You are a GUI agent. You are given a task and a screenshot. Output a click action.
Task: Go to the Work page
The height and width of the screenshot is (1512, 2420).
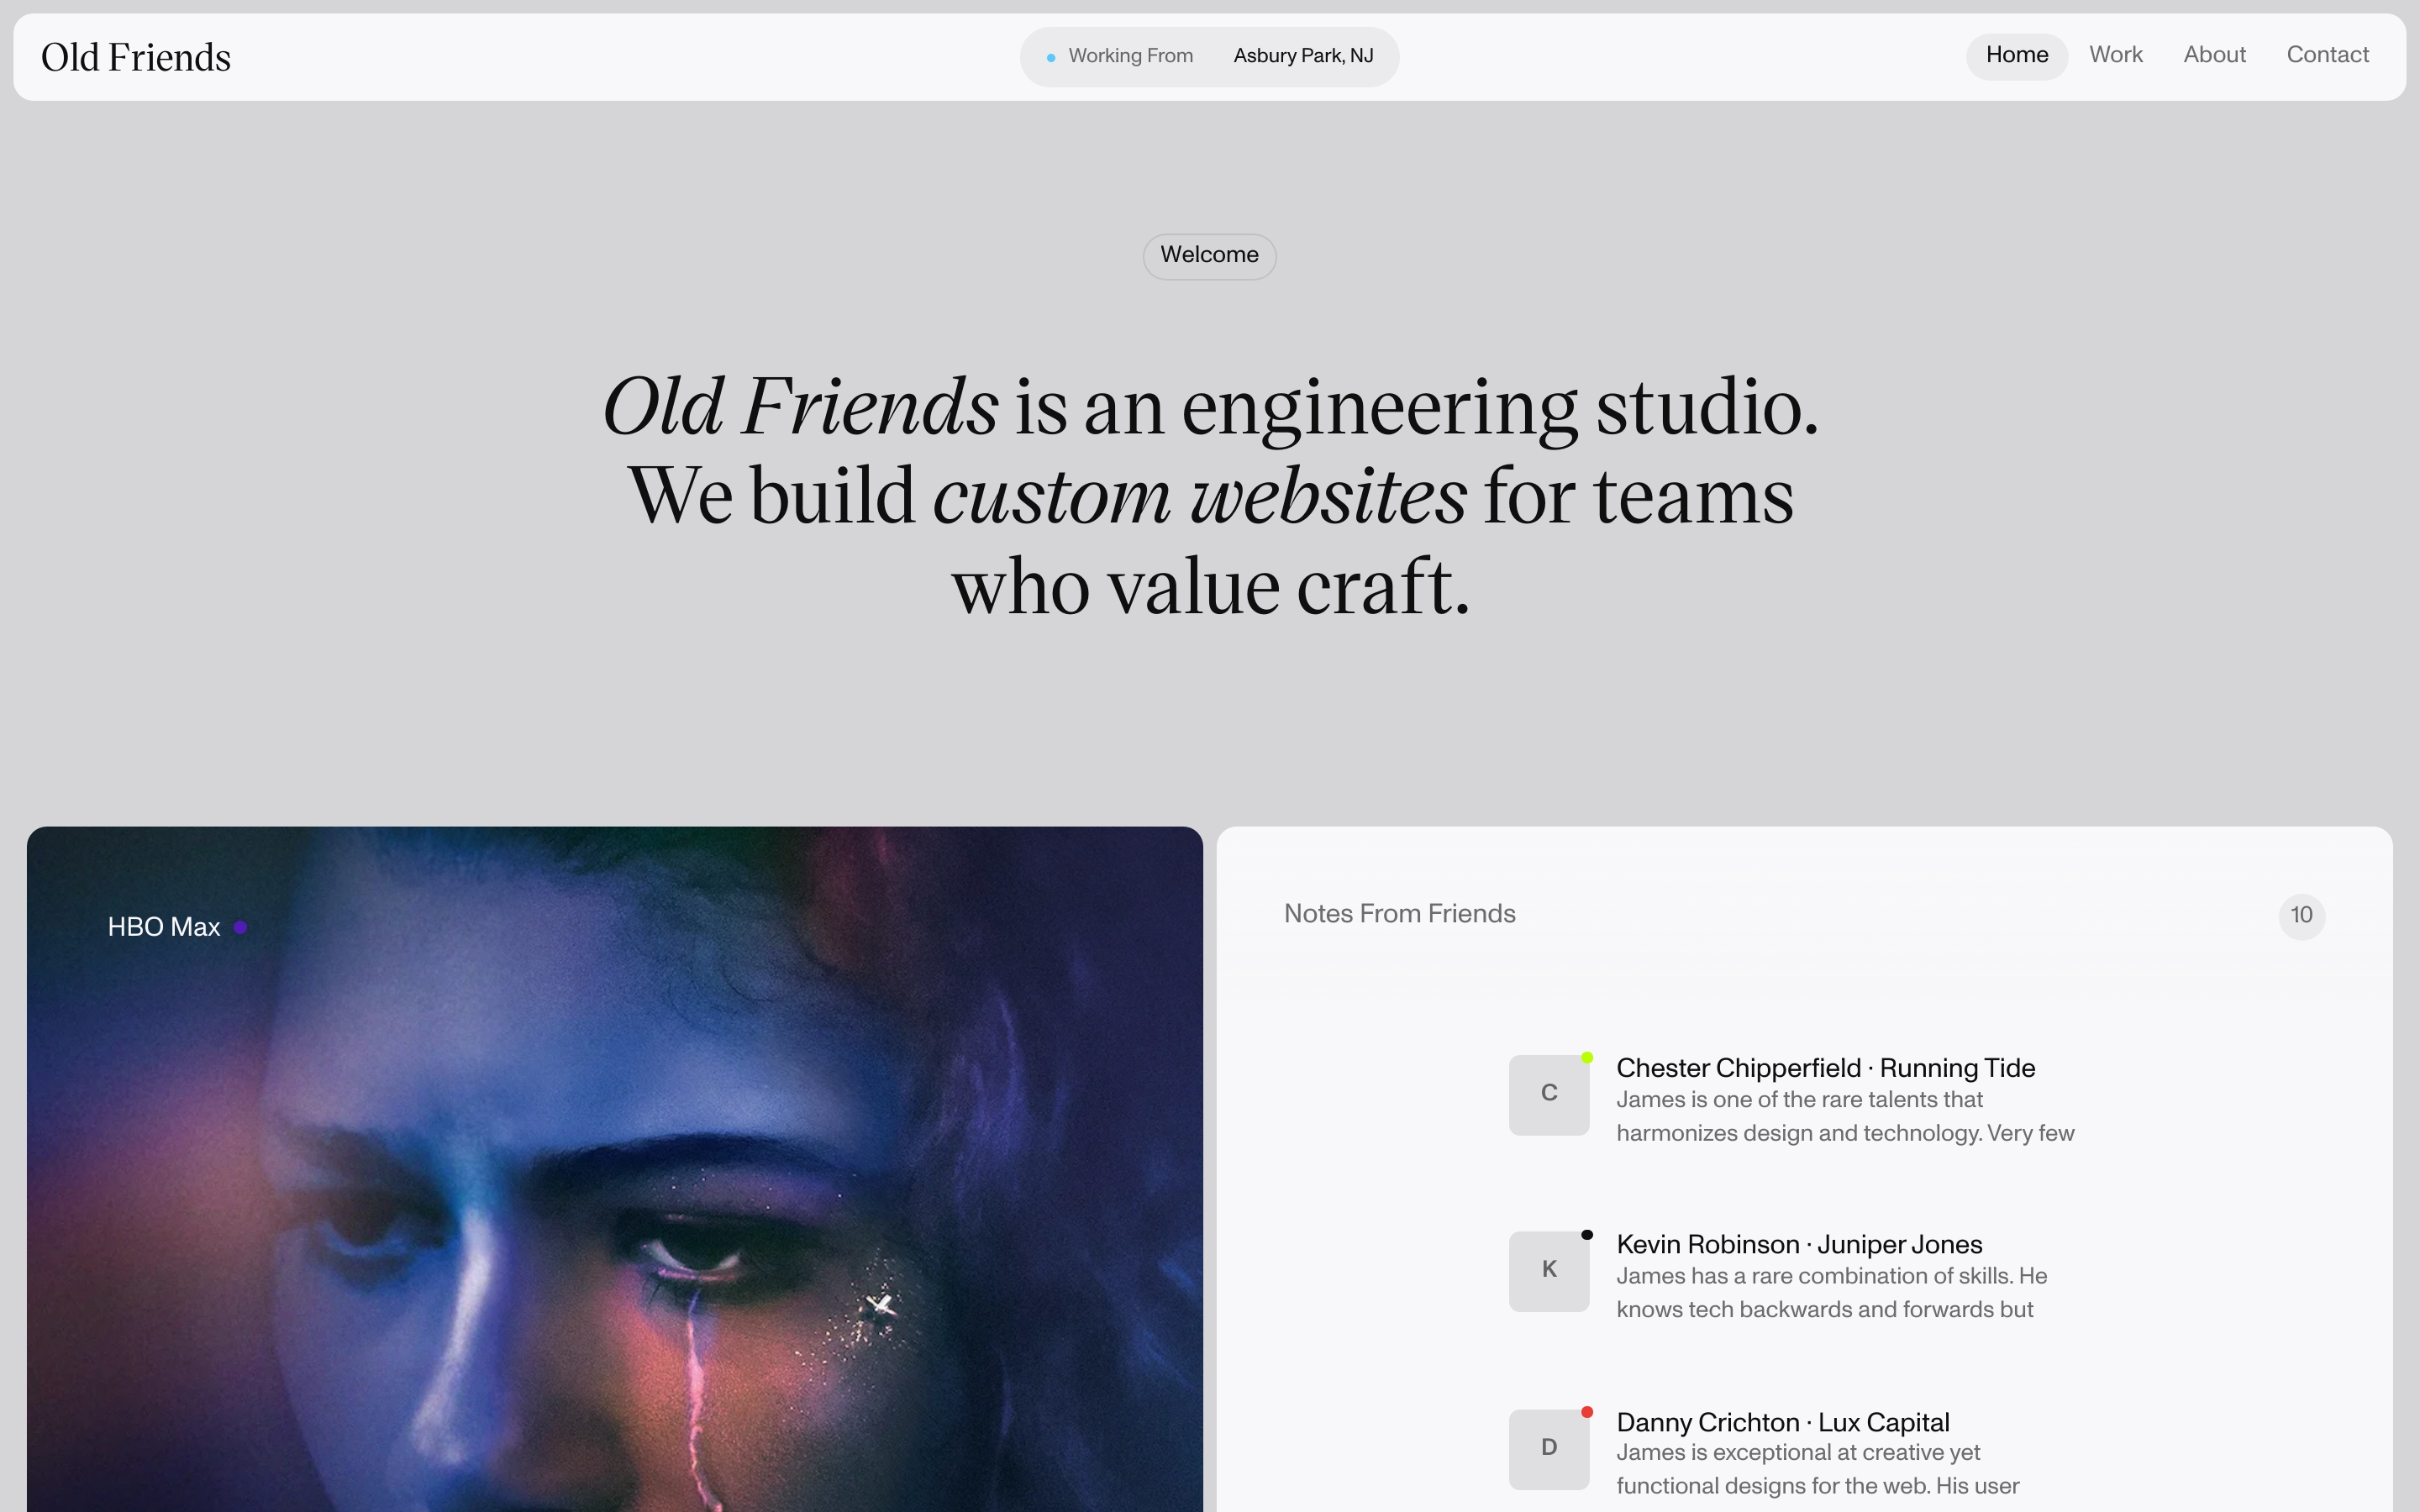pyautogui.click(x=2115, y=55)
